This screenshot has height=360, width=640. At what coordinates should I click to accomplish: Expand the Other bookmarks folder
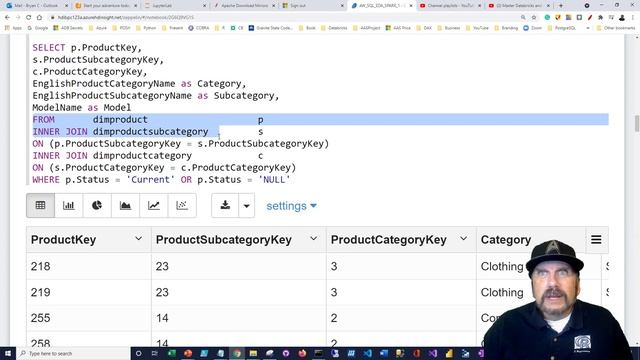click(x=616, y=28)
